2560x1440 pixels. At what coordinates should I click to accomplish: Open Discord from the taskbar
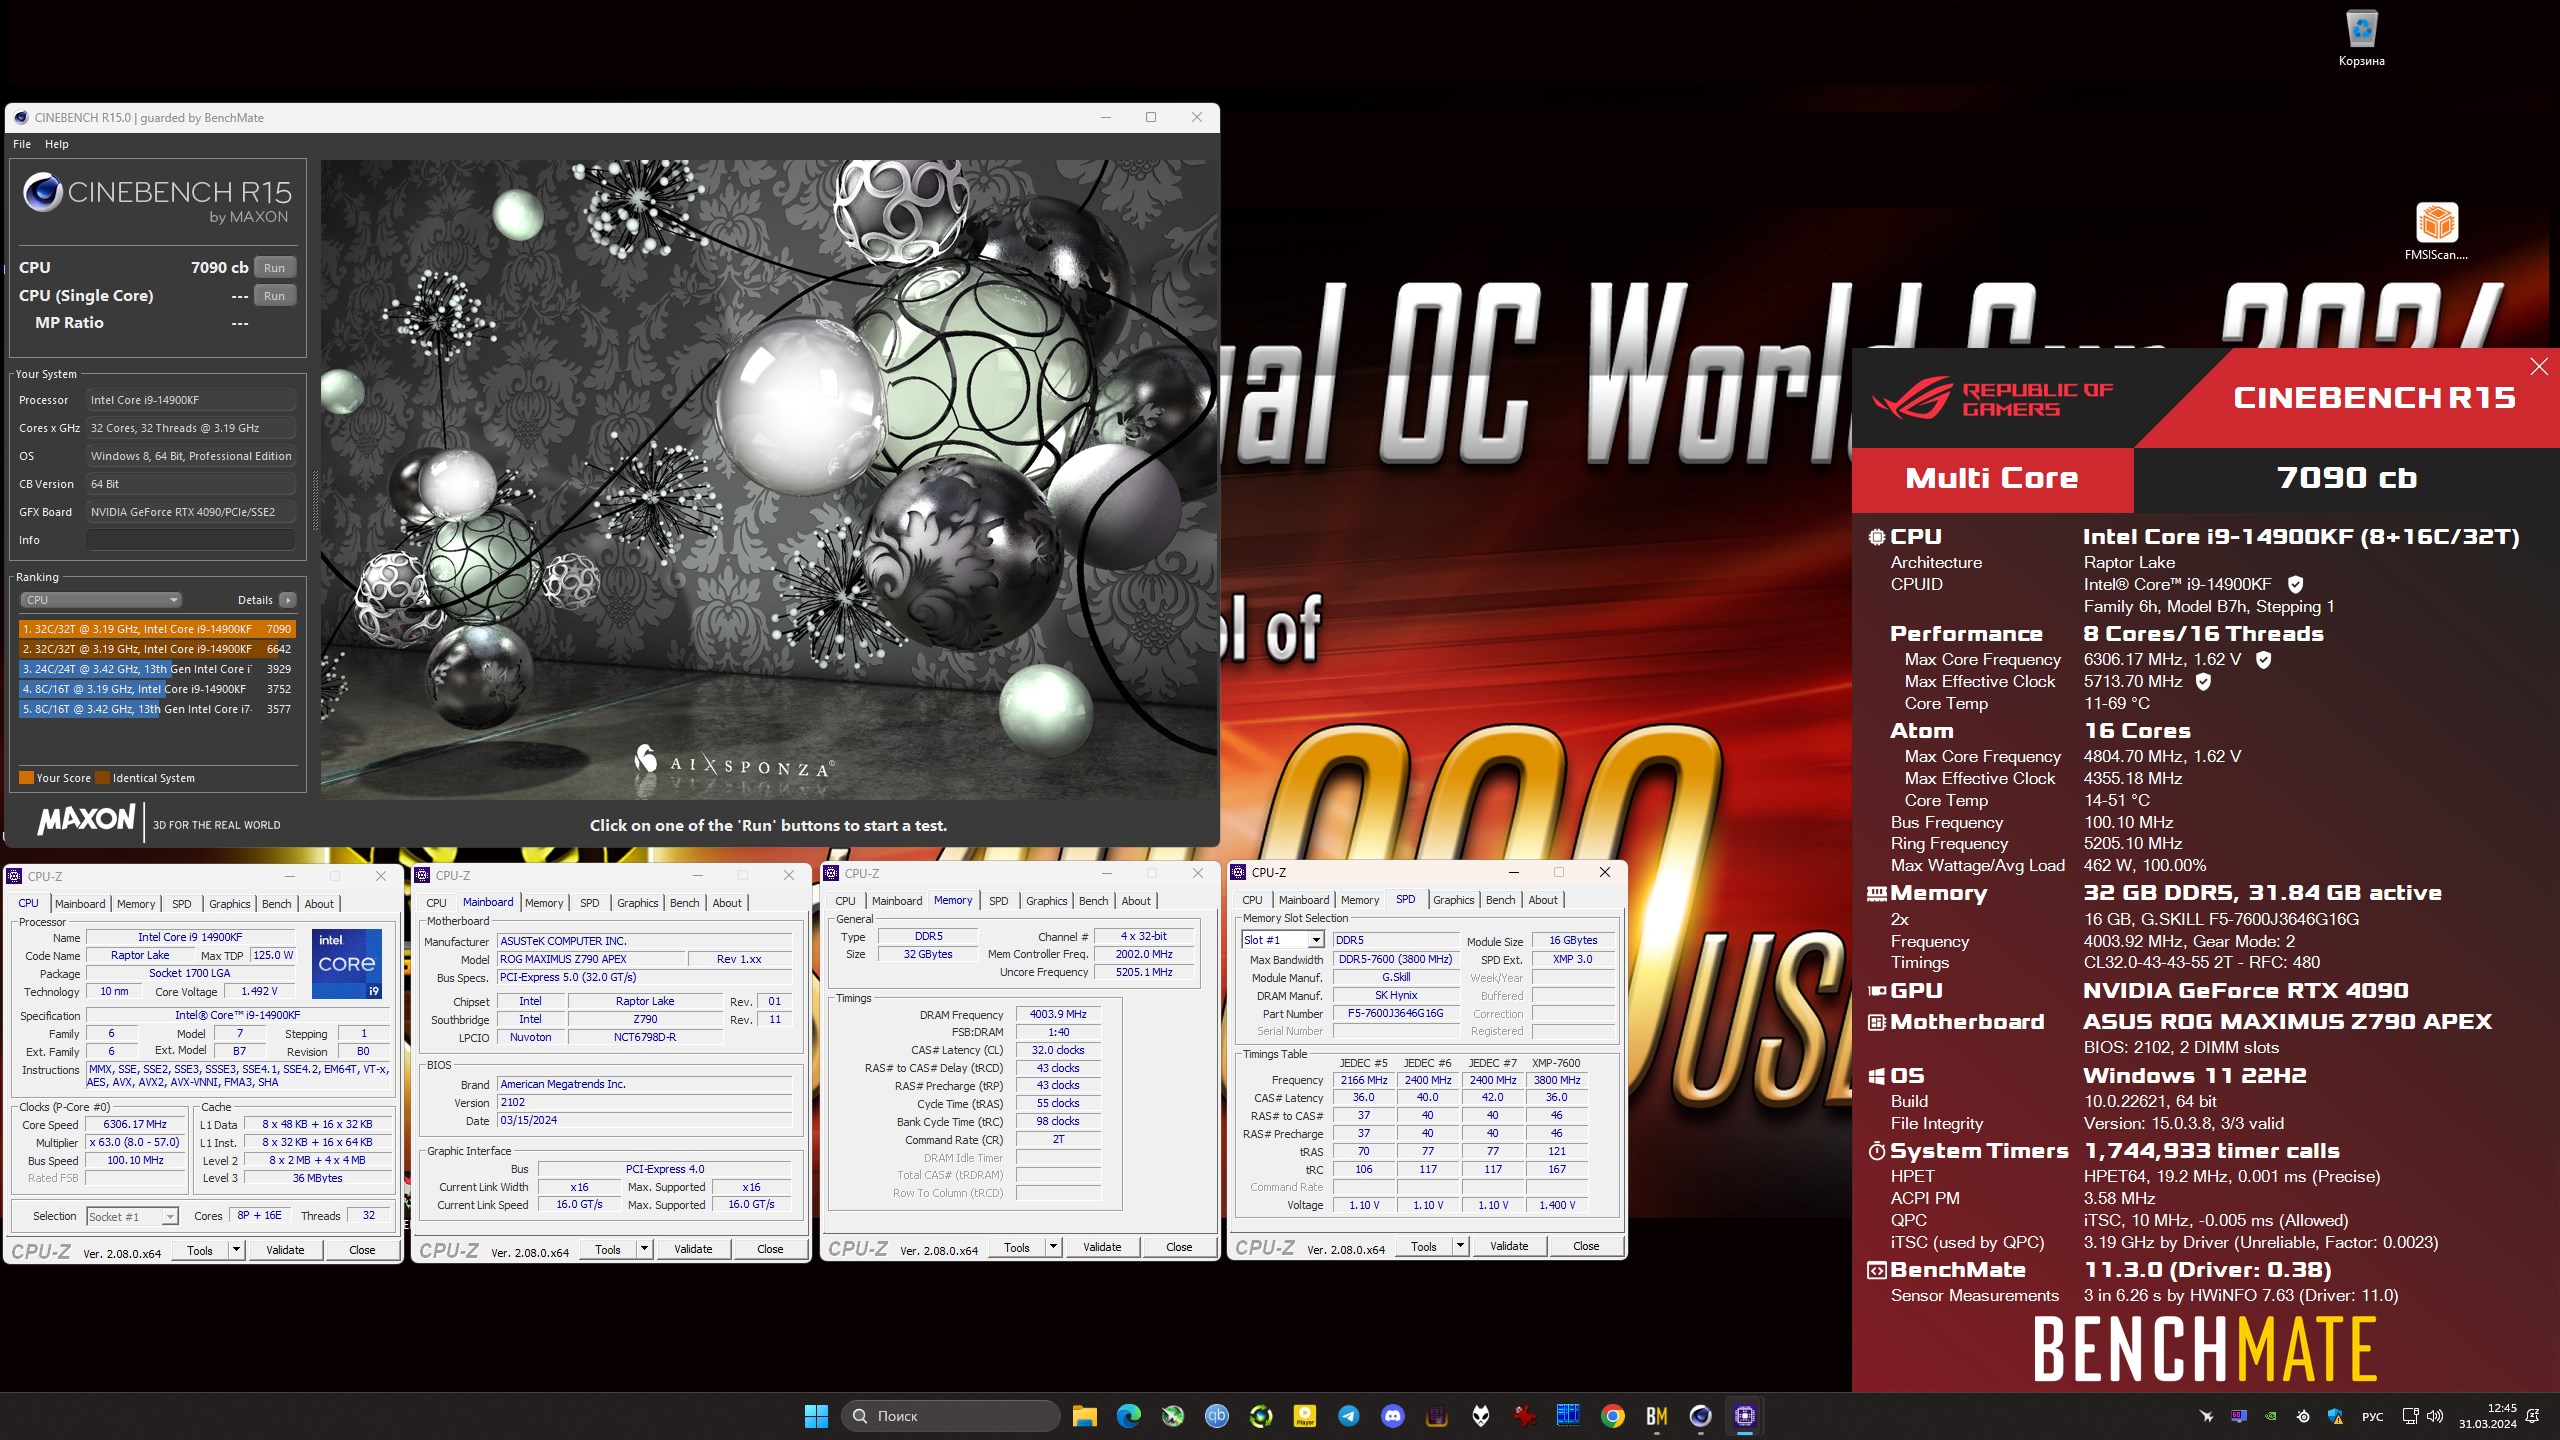1392,1415
